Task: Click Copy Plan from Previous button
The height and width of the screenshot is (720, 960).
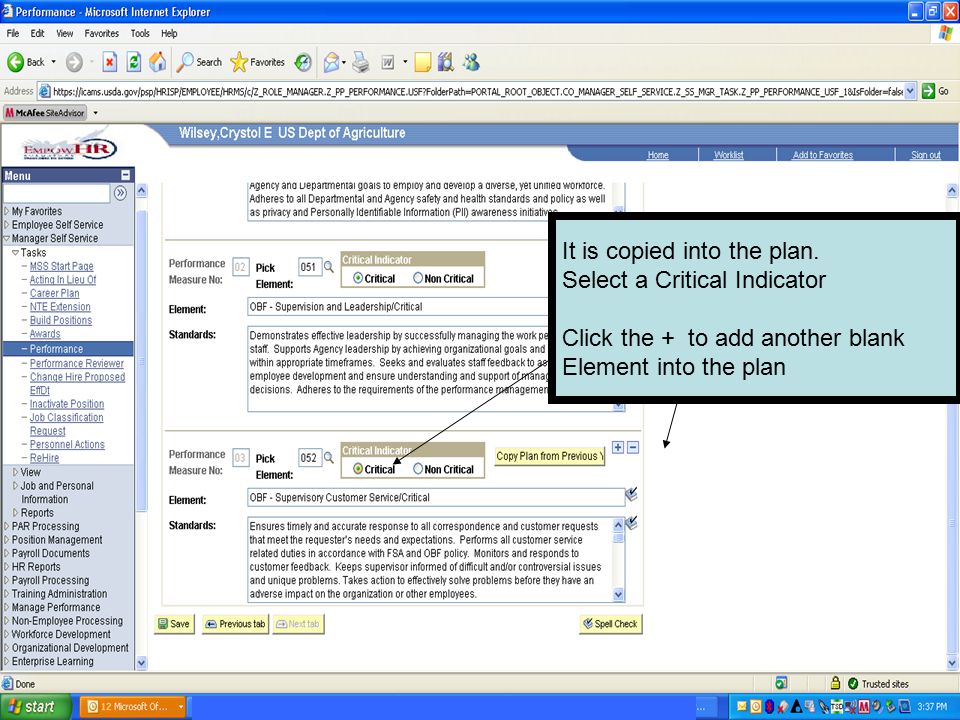Action: pyautogui.click(x=550, y=456)
